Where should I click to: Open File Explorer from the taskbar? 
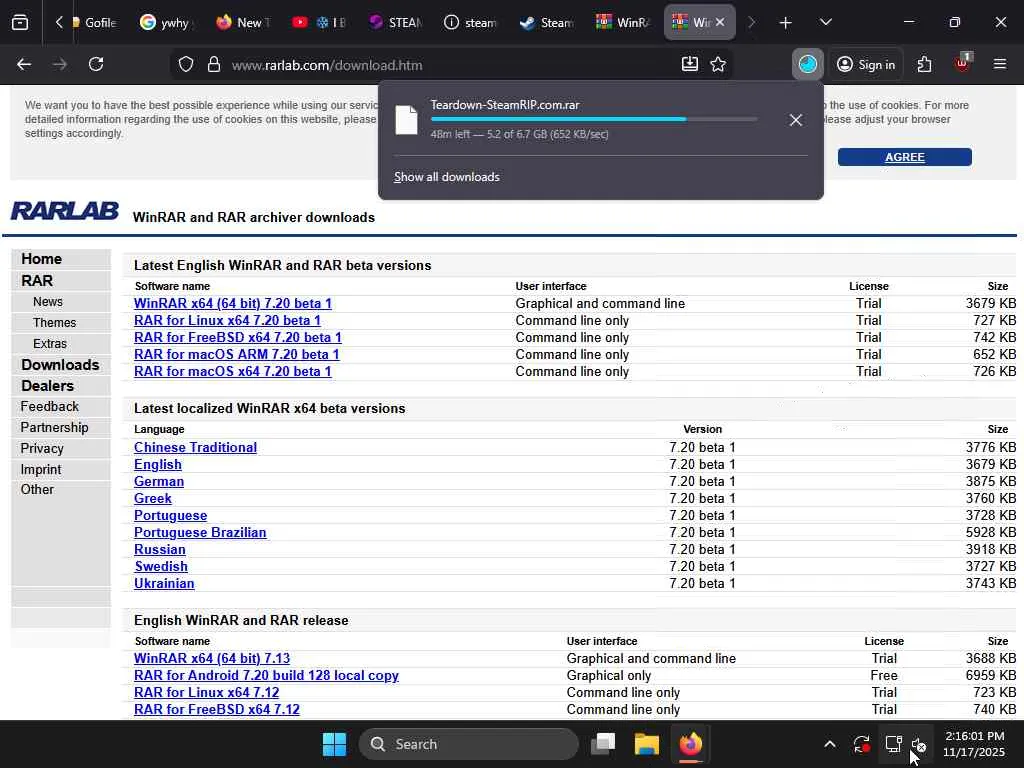click(x=647, y=744)
